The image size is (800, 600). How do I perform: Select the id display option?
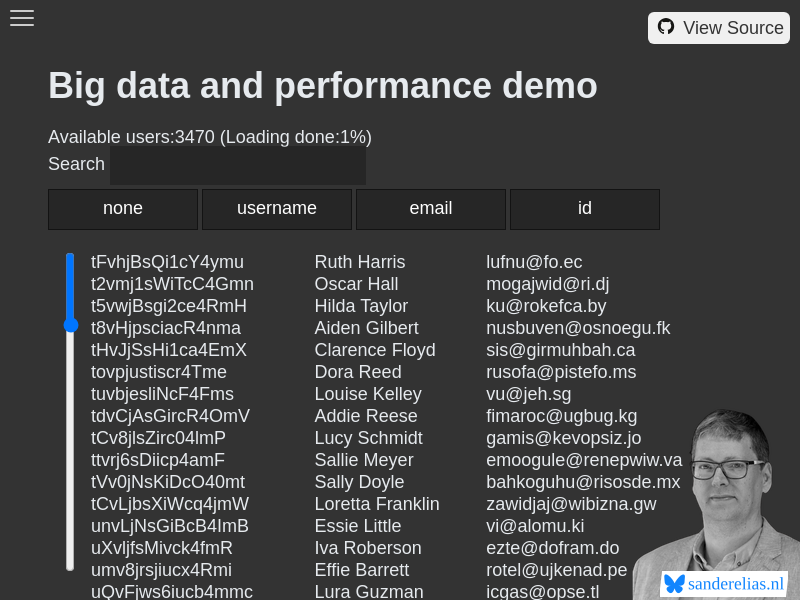[x=584, y=208]
